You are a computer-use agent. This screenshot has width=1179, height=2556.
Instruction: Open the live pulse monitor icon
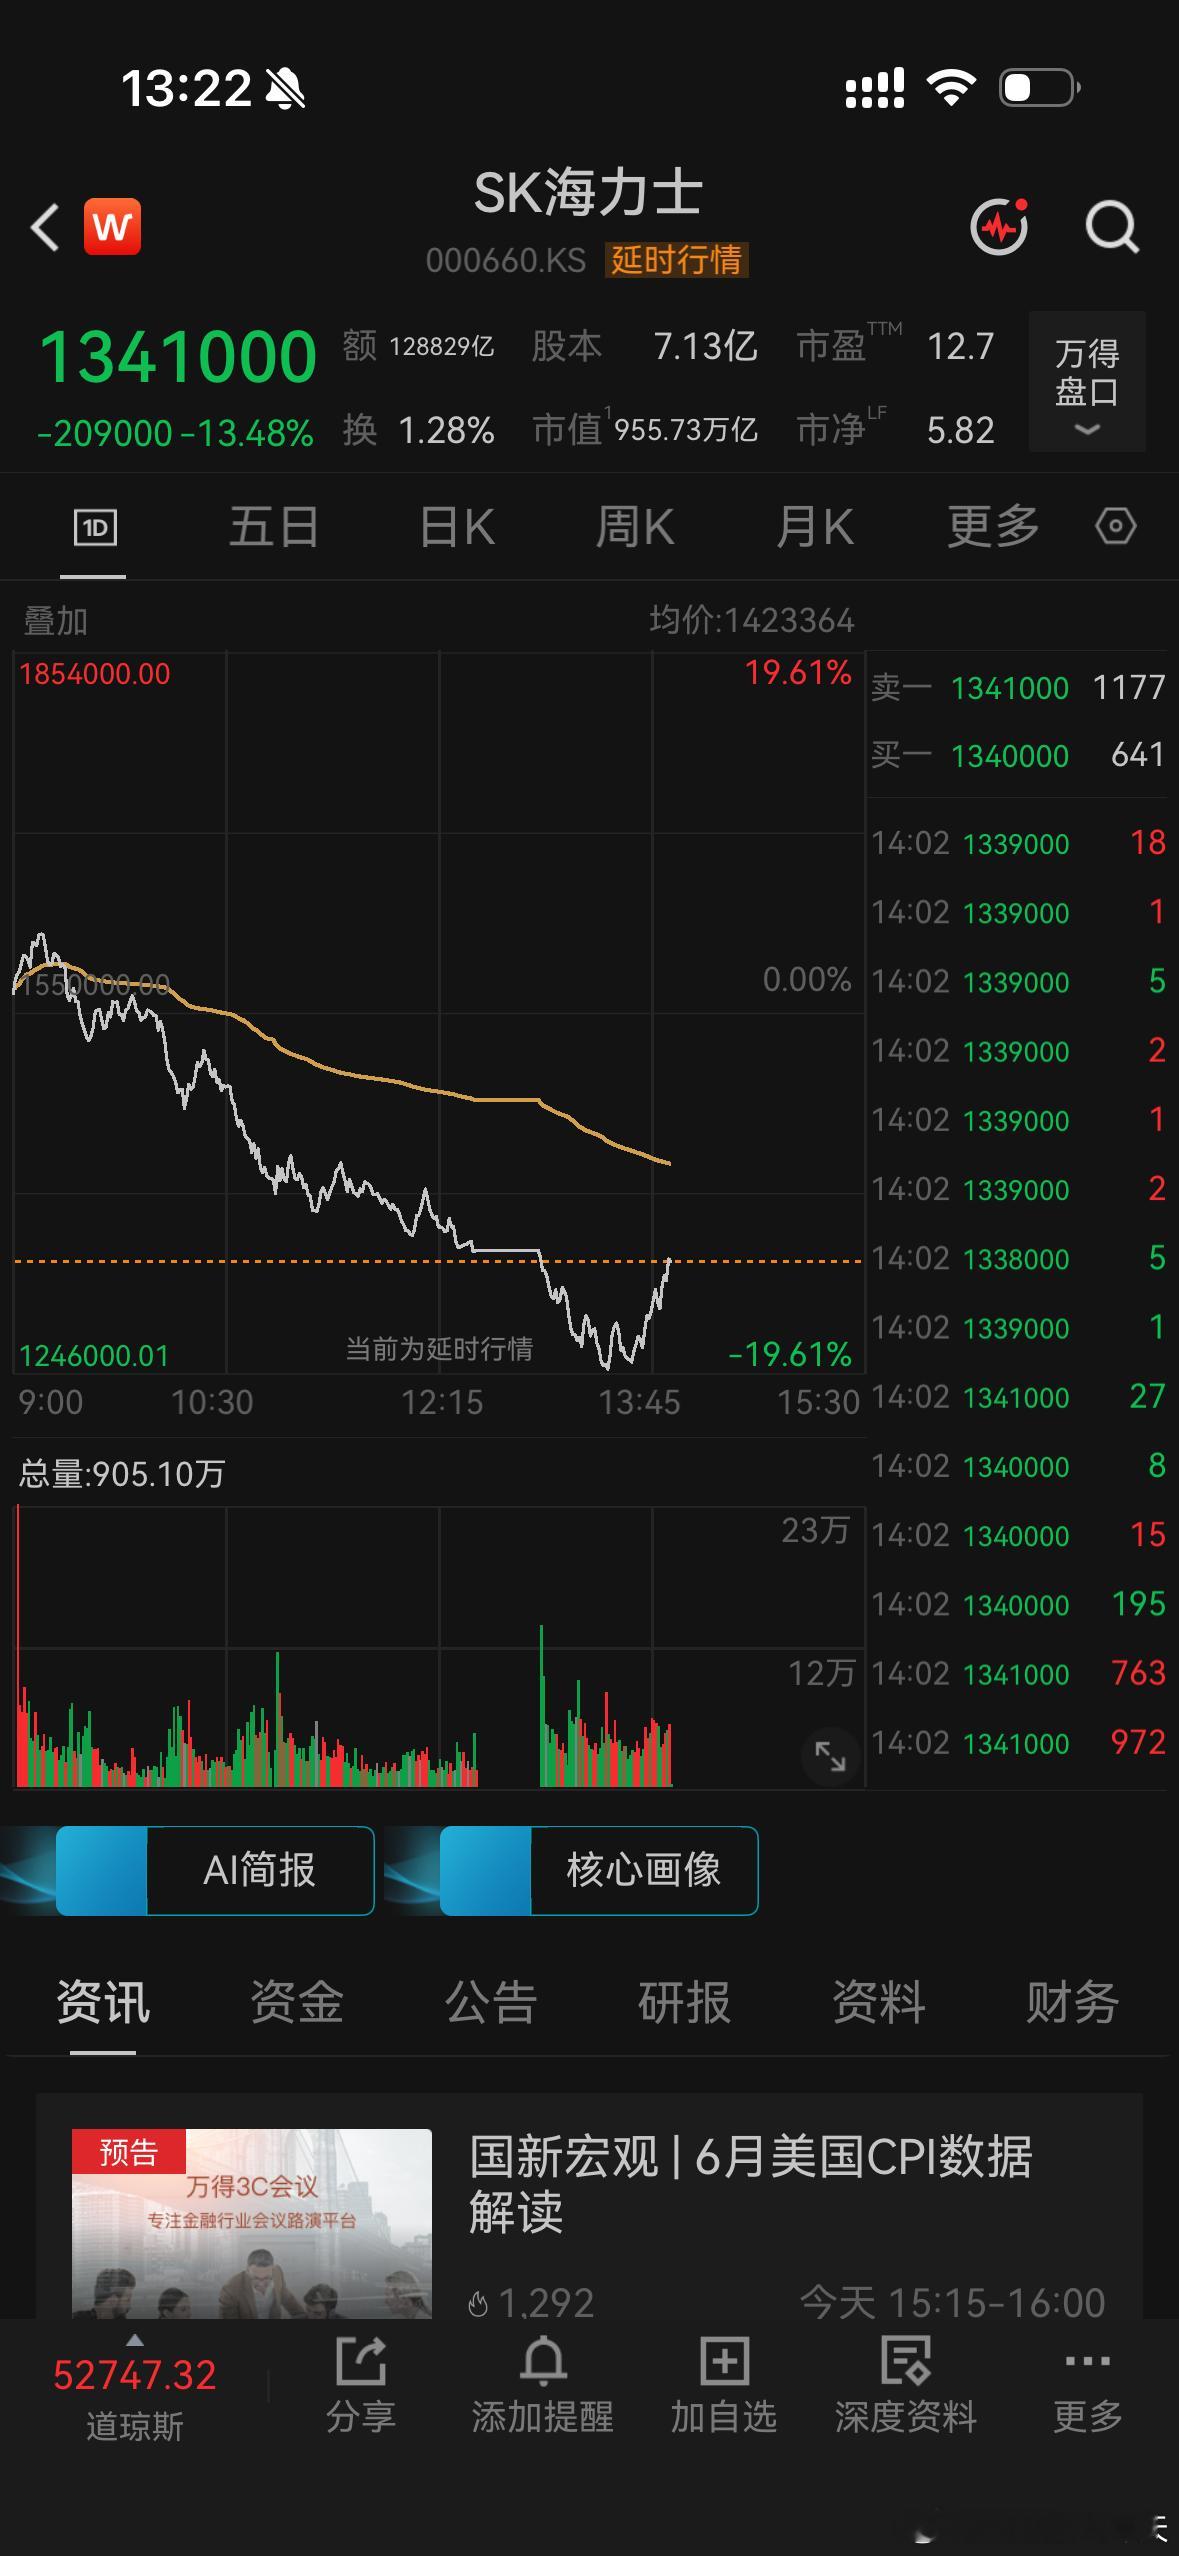(x=1000, y=227)
